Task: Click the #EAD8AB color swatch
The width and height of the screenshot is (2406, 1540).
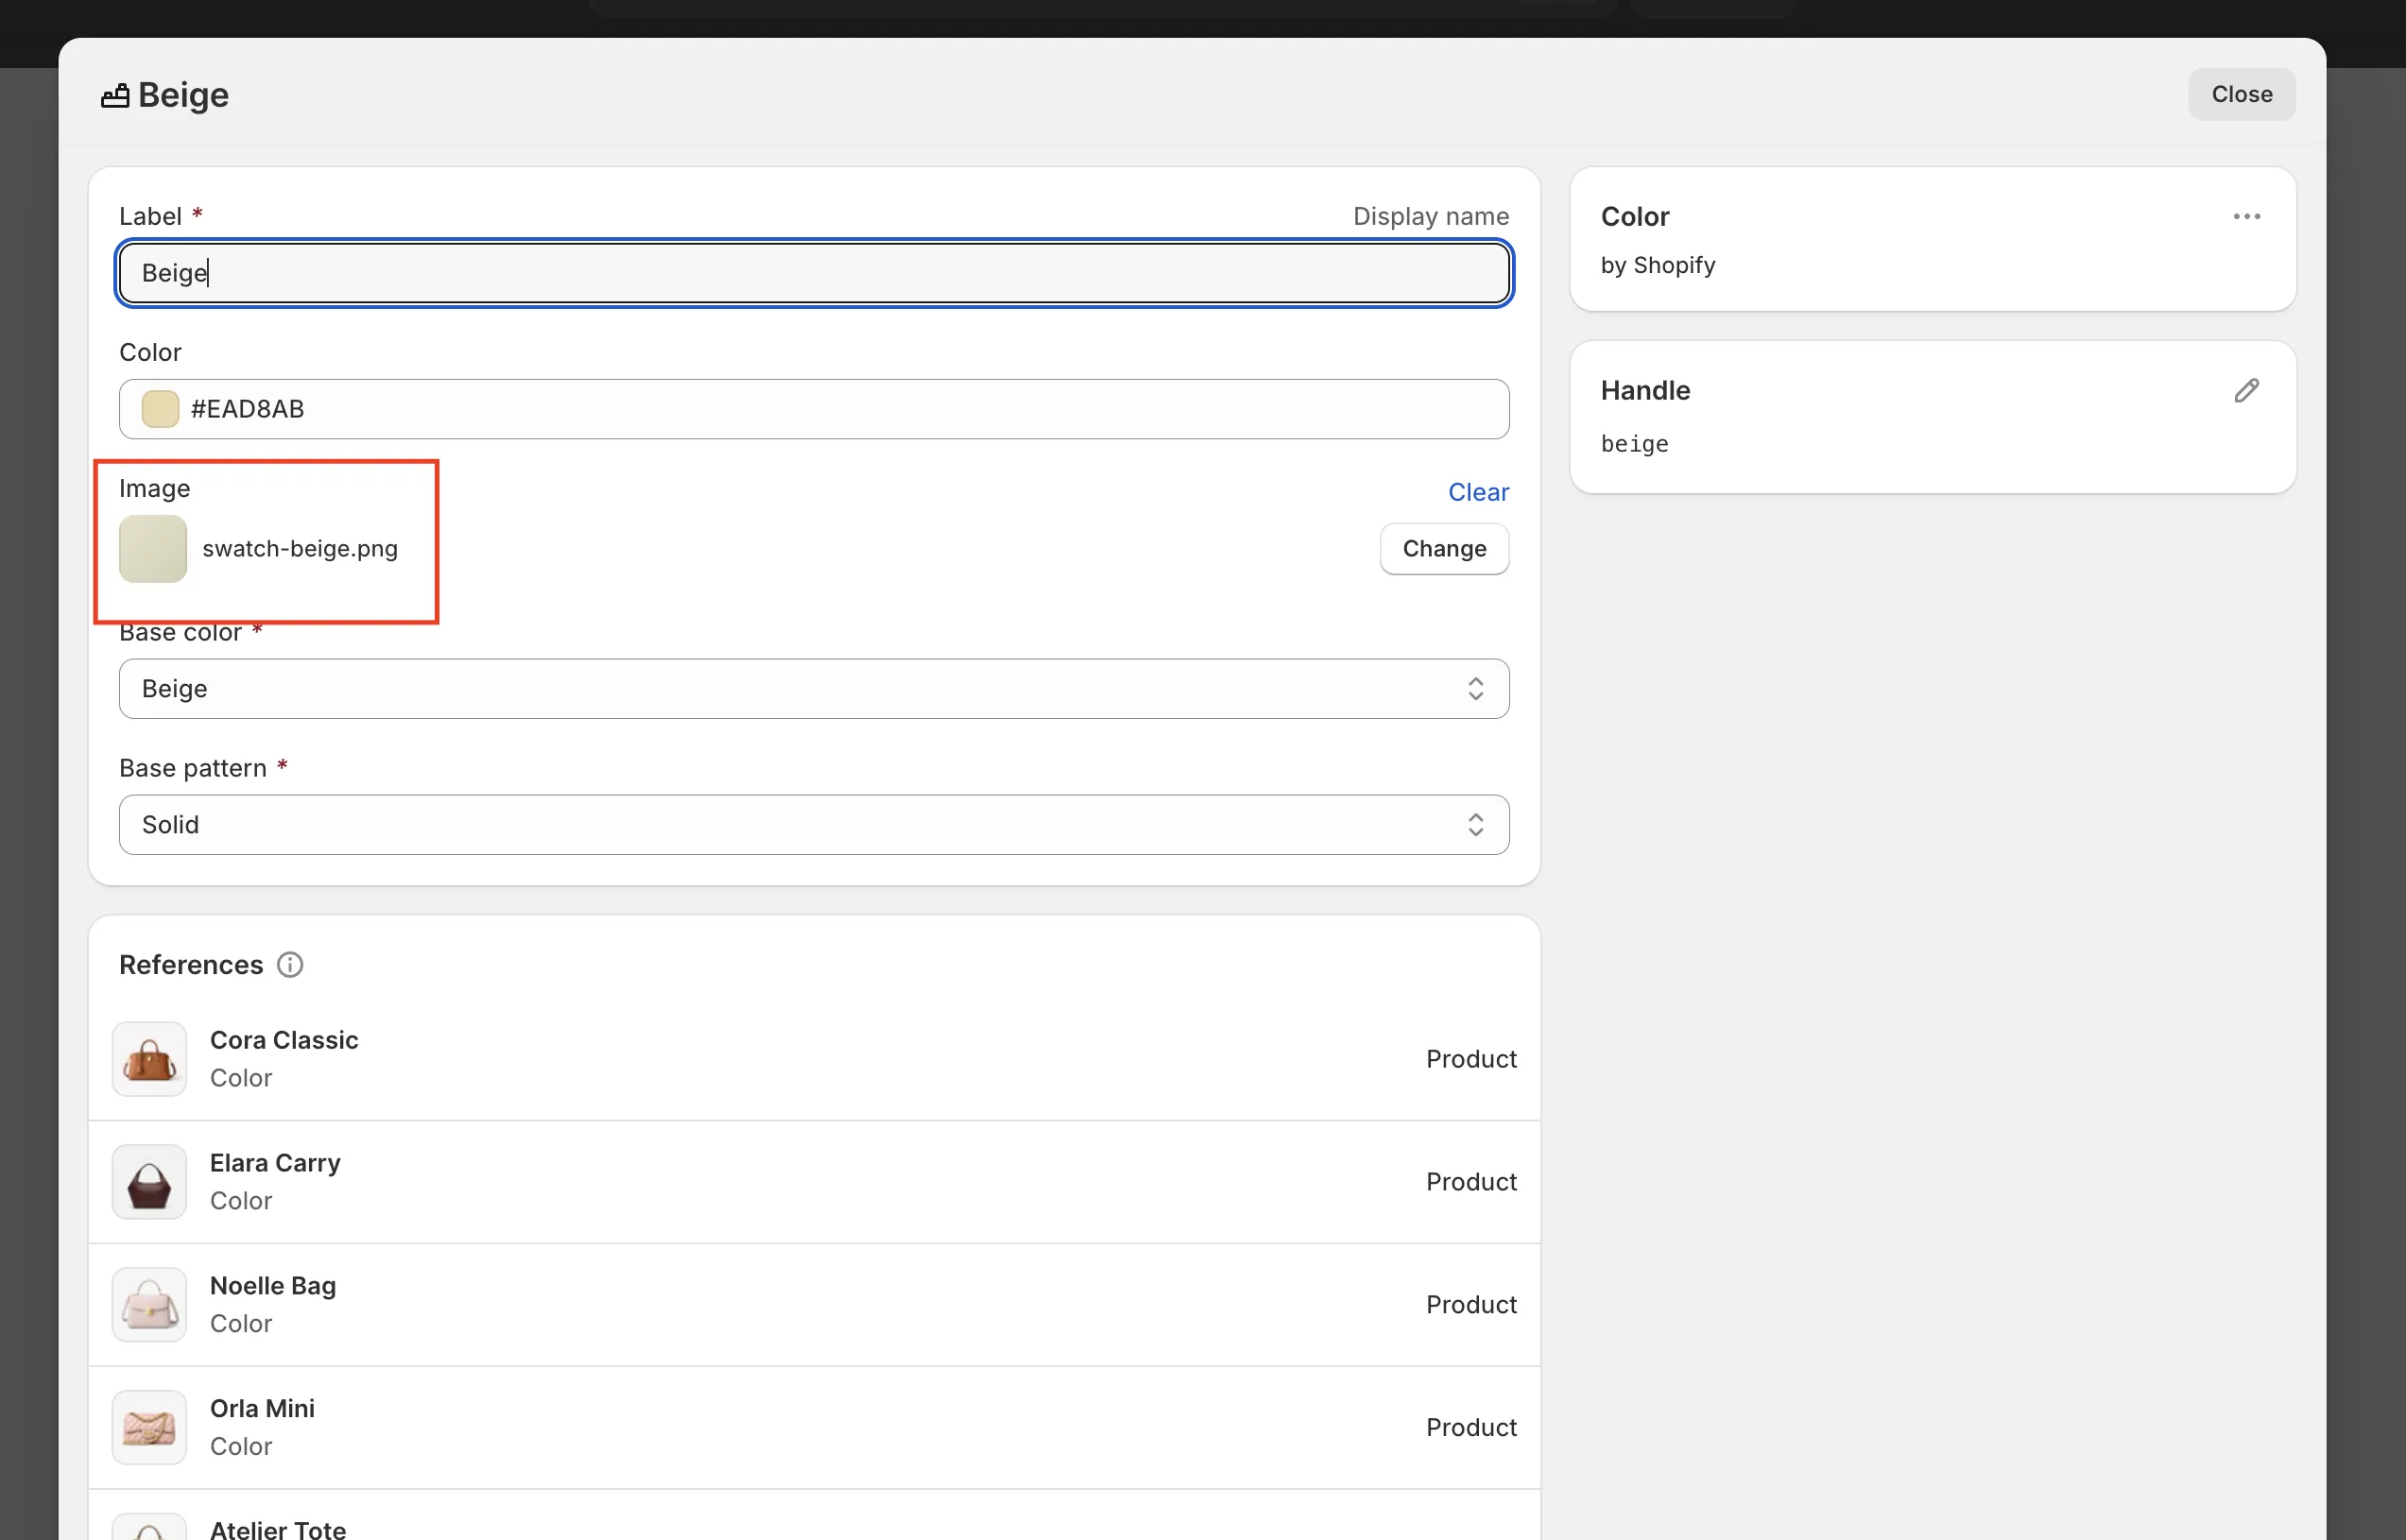Action: [160, 409]
